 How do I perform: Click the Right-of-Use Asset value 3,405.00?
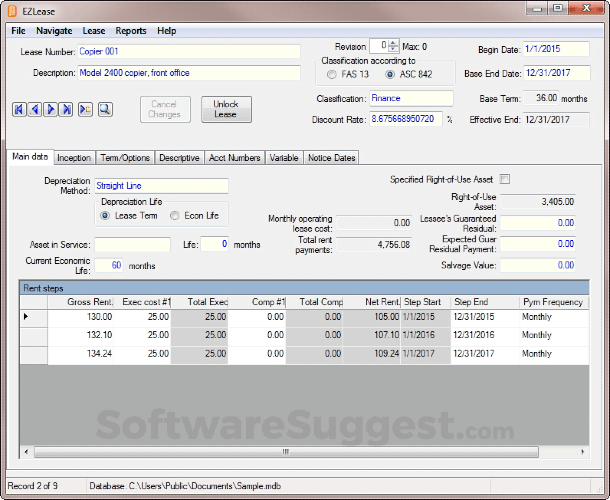point(538,202)
